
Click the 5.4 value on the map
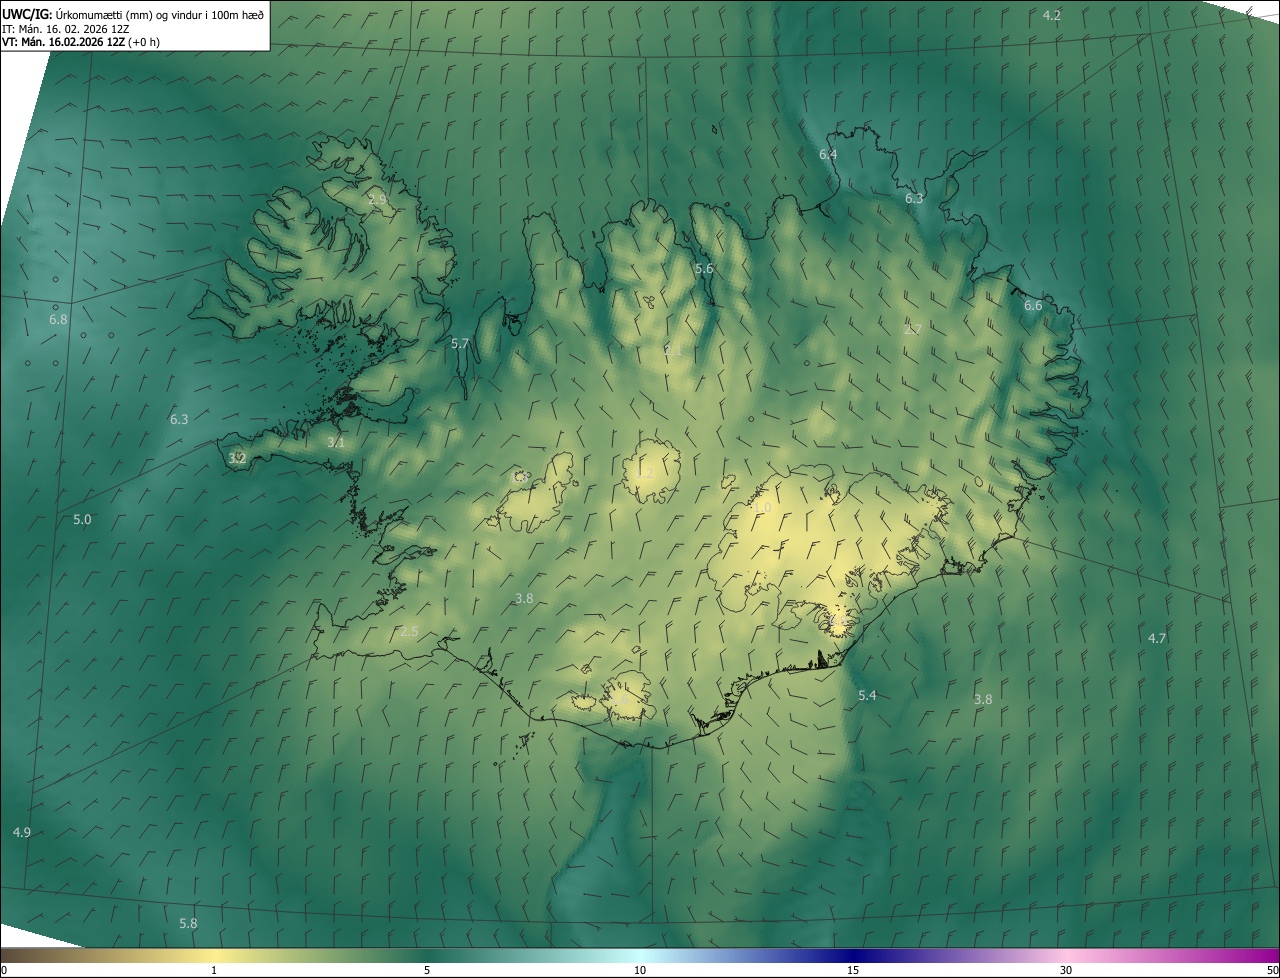click(867, 695)
